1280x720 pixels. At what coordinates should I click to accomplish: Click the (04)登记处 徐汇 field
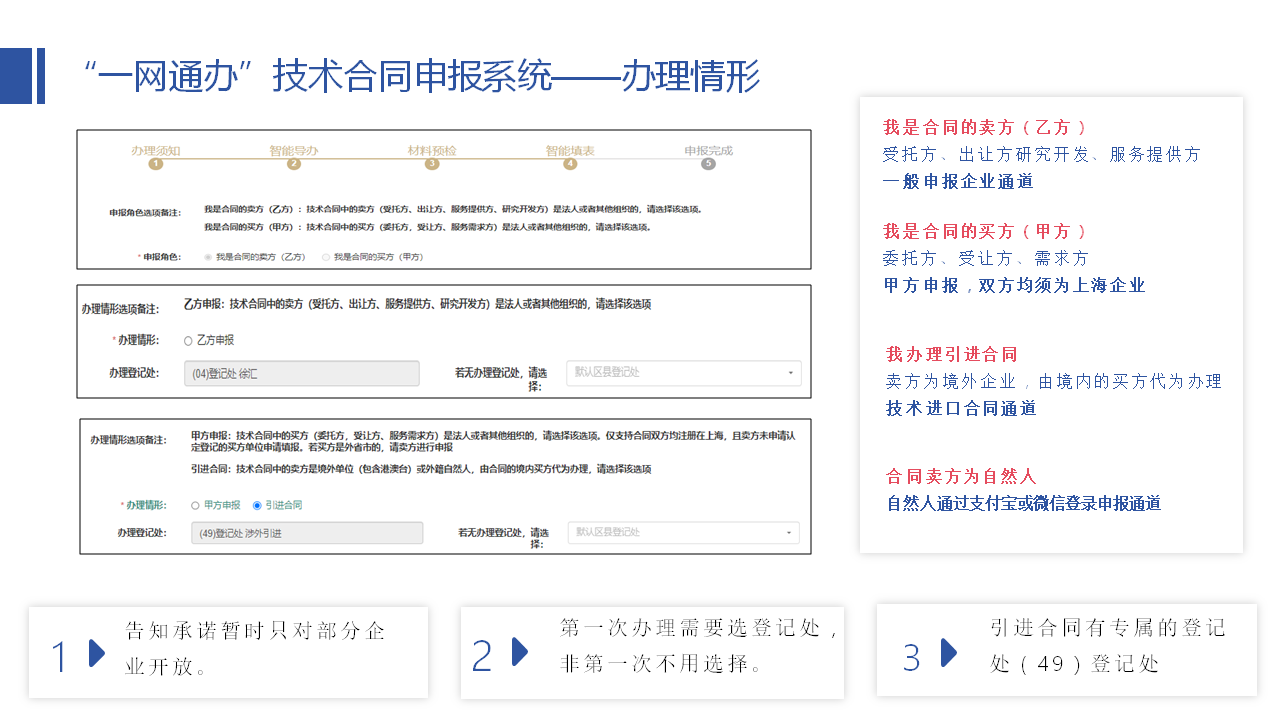(x=301, y=373)
